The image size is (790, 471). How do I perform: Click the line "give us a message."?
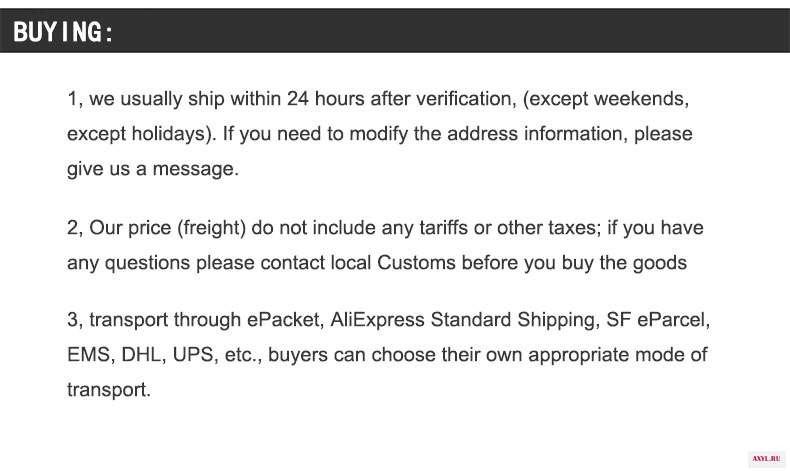(153, 170)
